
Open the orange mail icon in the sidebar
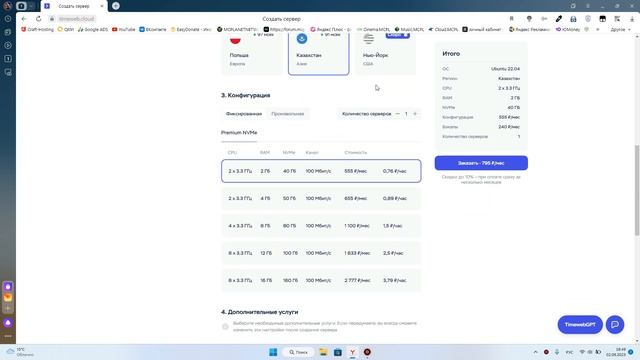point(8,298)
